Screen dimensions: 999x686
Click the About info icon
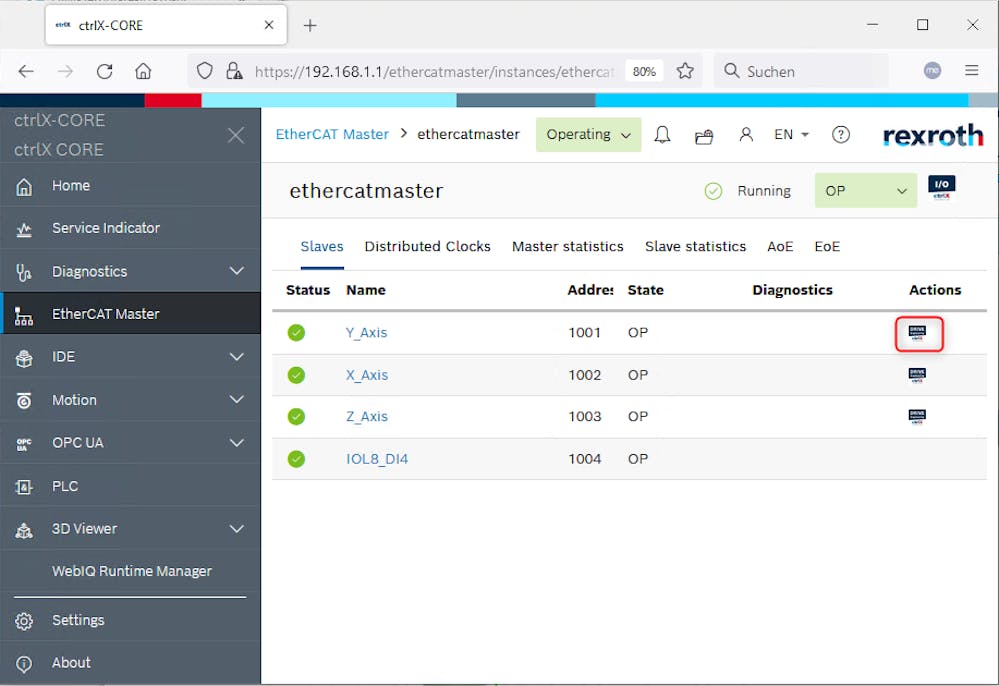24,664
